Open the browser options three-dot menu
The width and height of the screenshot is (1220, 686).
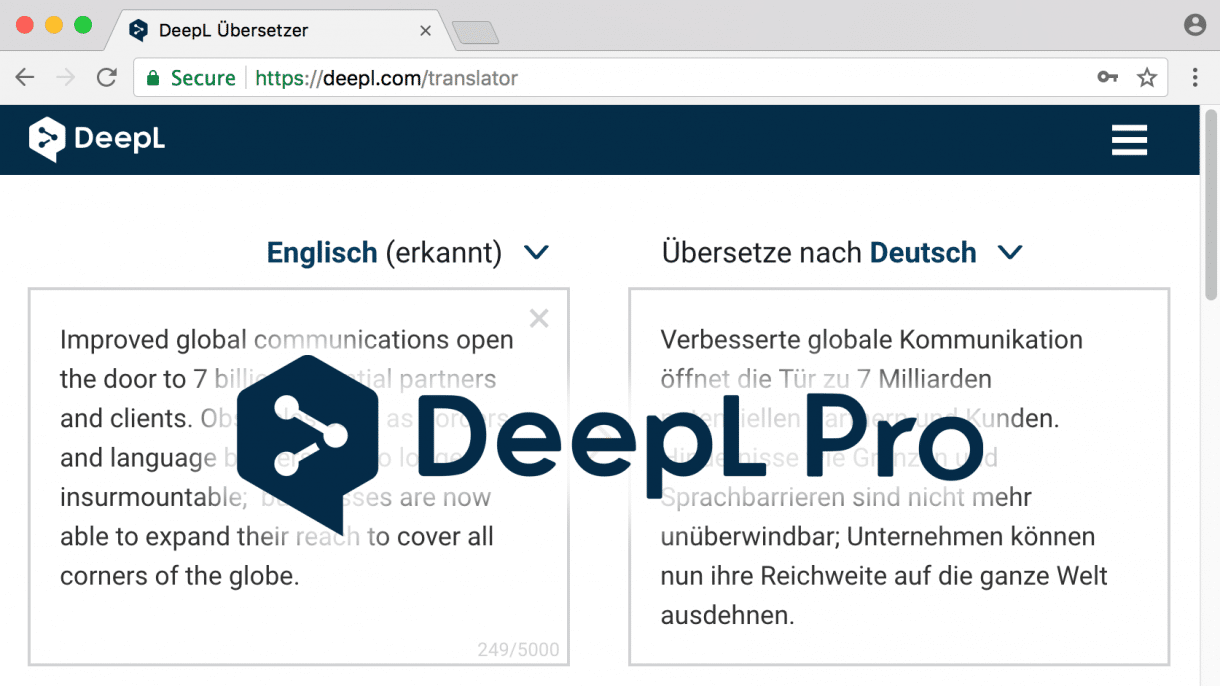tap(1195, 77)
